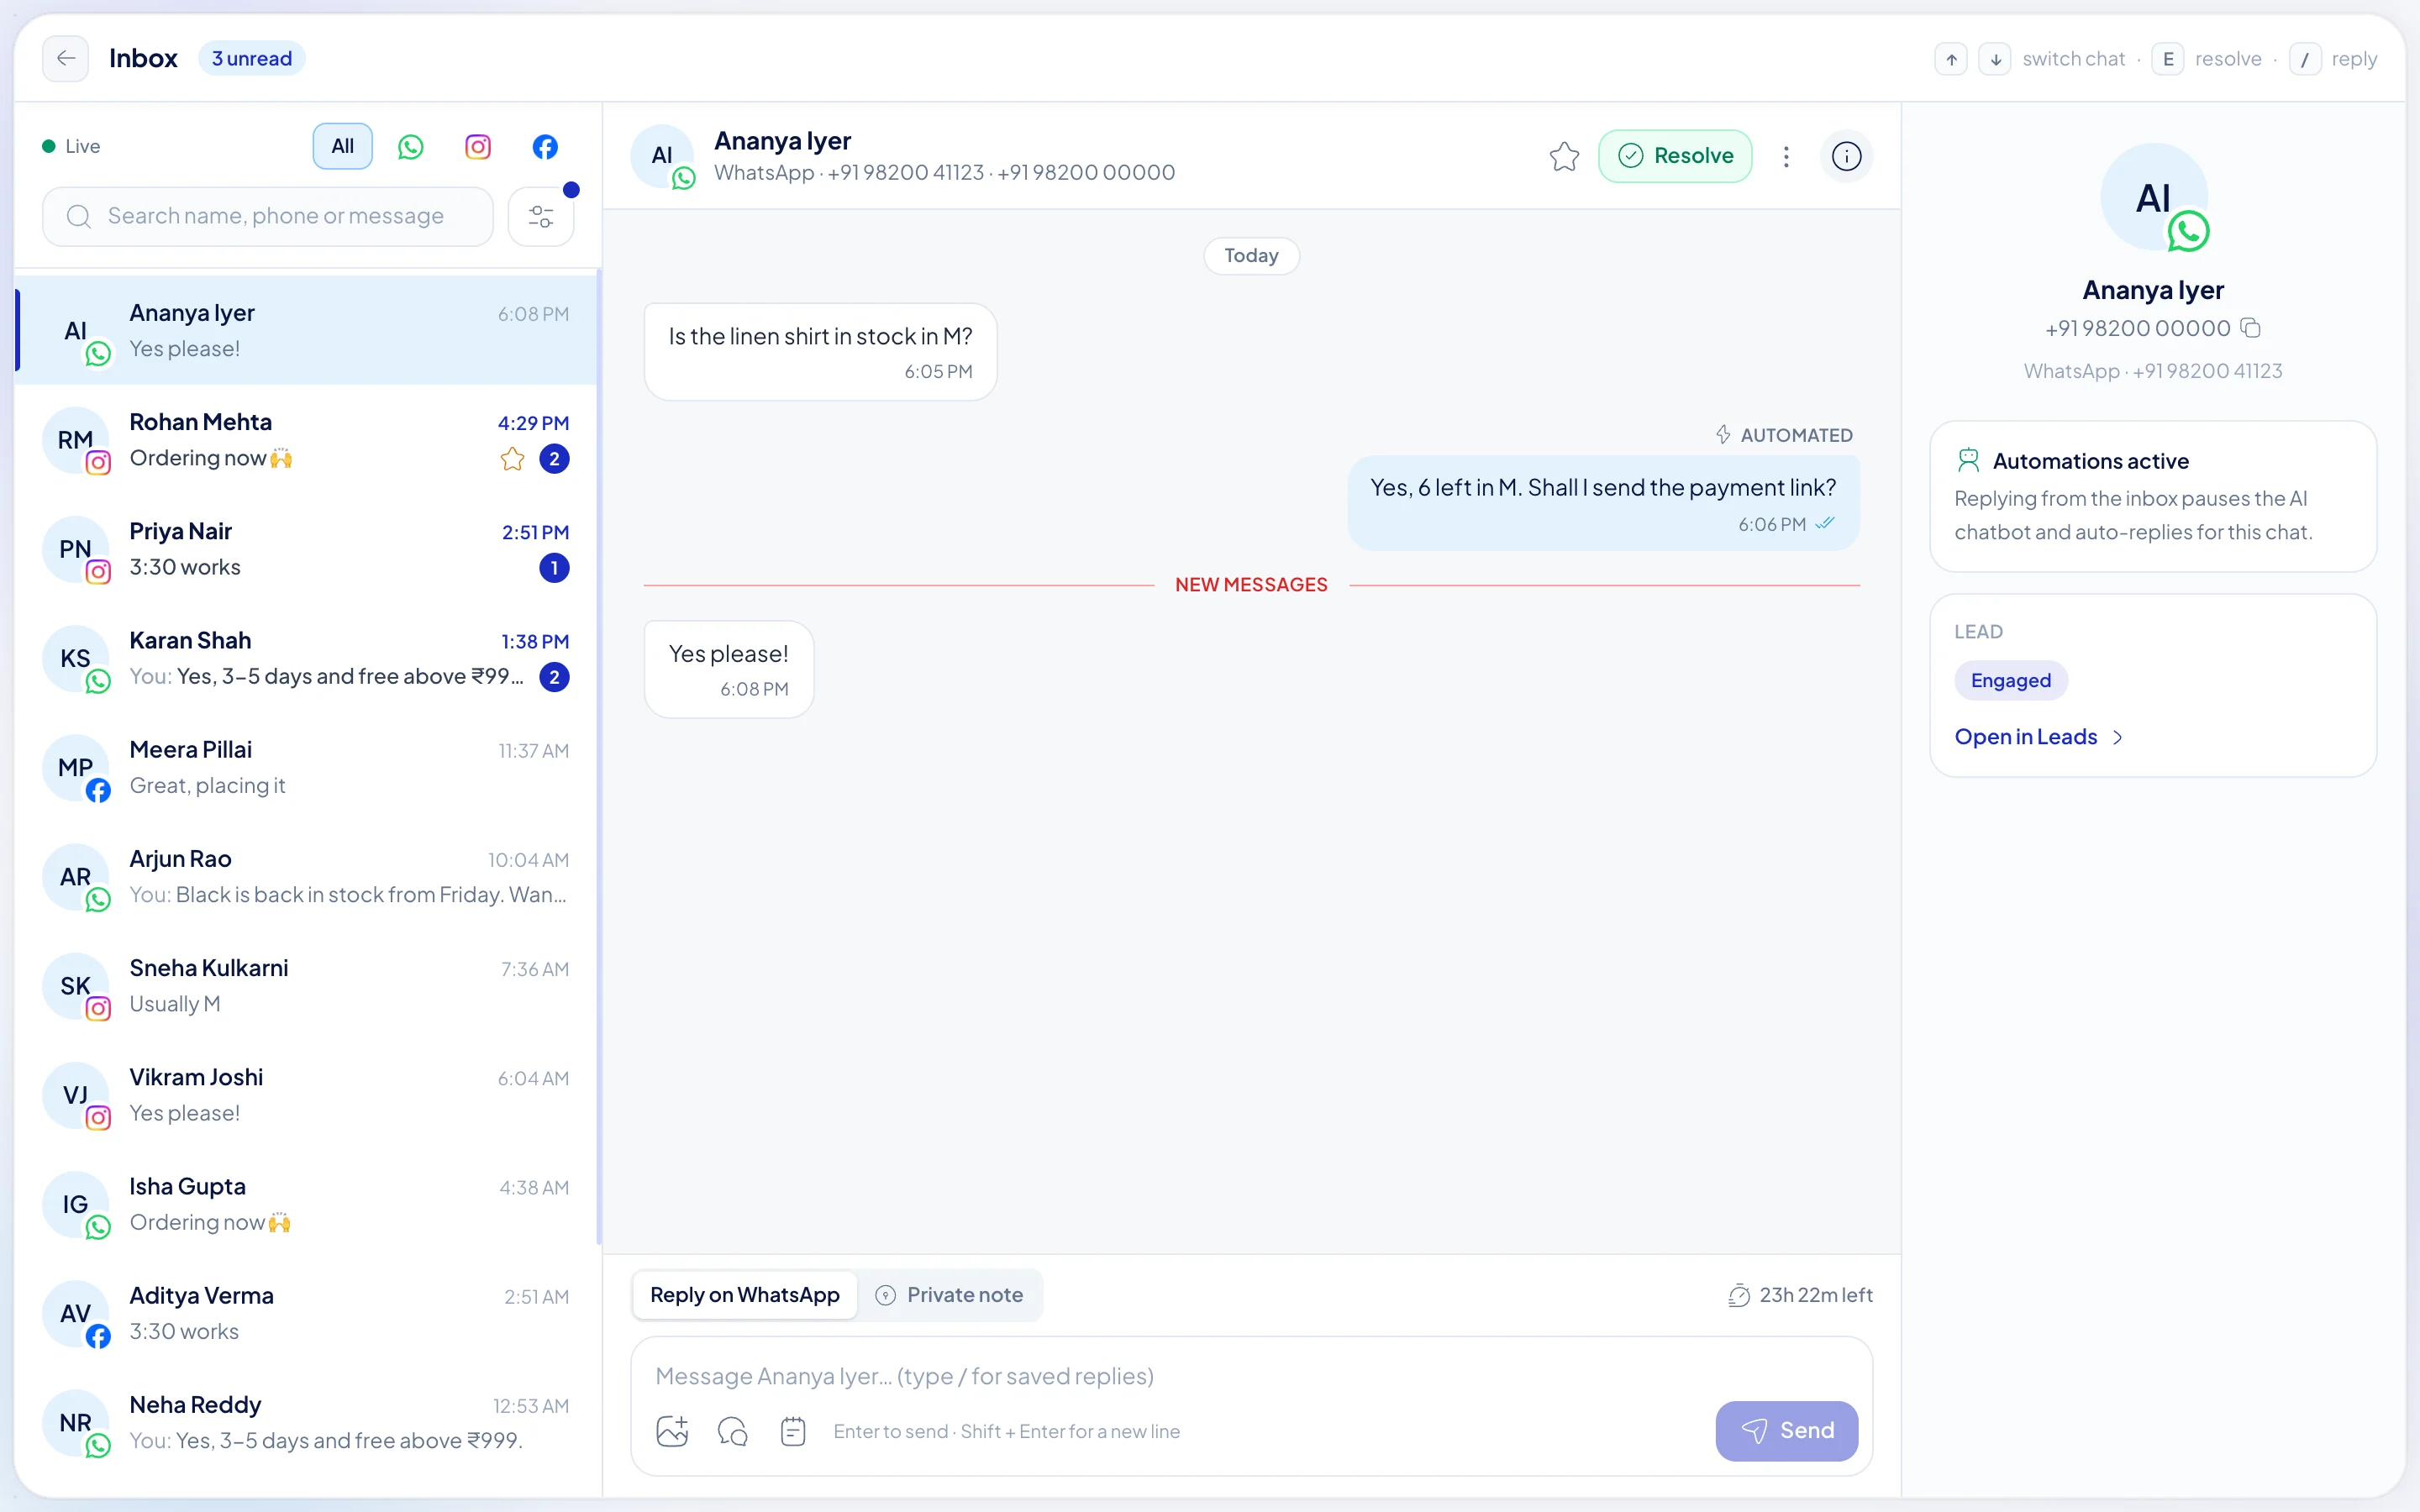Open Neha Reddy conversation

[x=306, y=1422]
